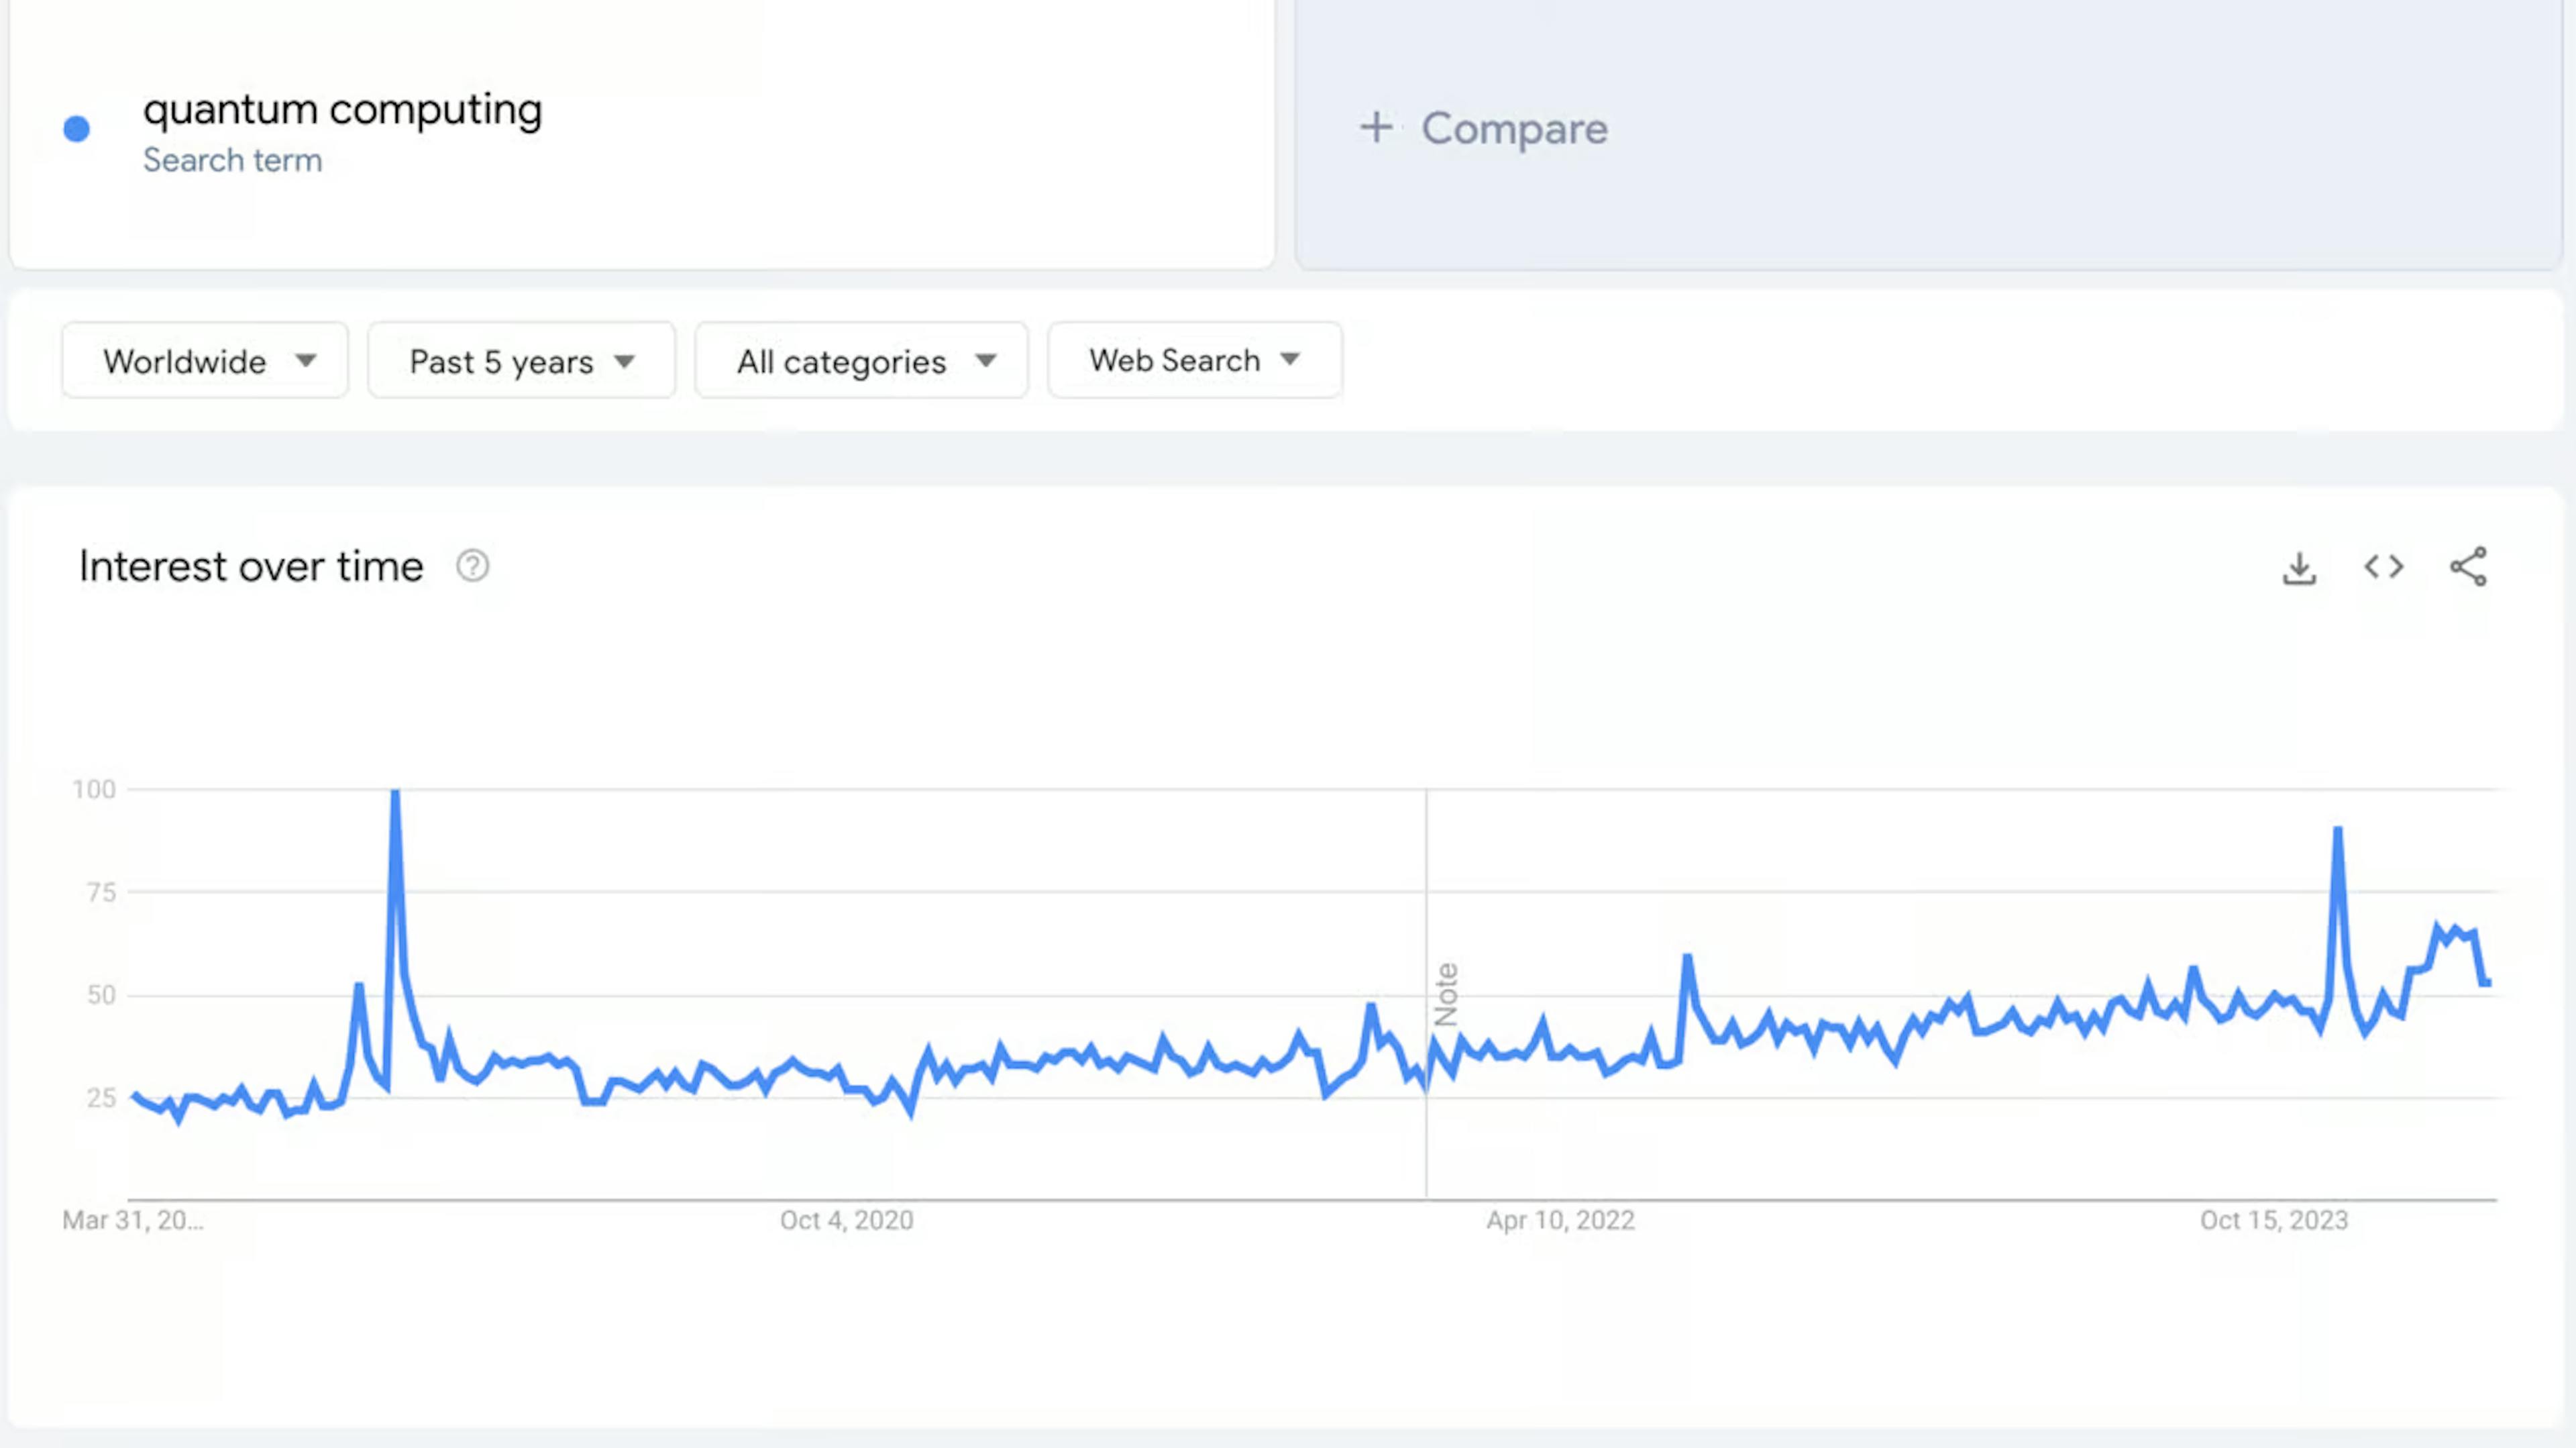Expand the All categories filter dropdown
This screenshot has width=2576, height=1448.
(x=860, y=361)
